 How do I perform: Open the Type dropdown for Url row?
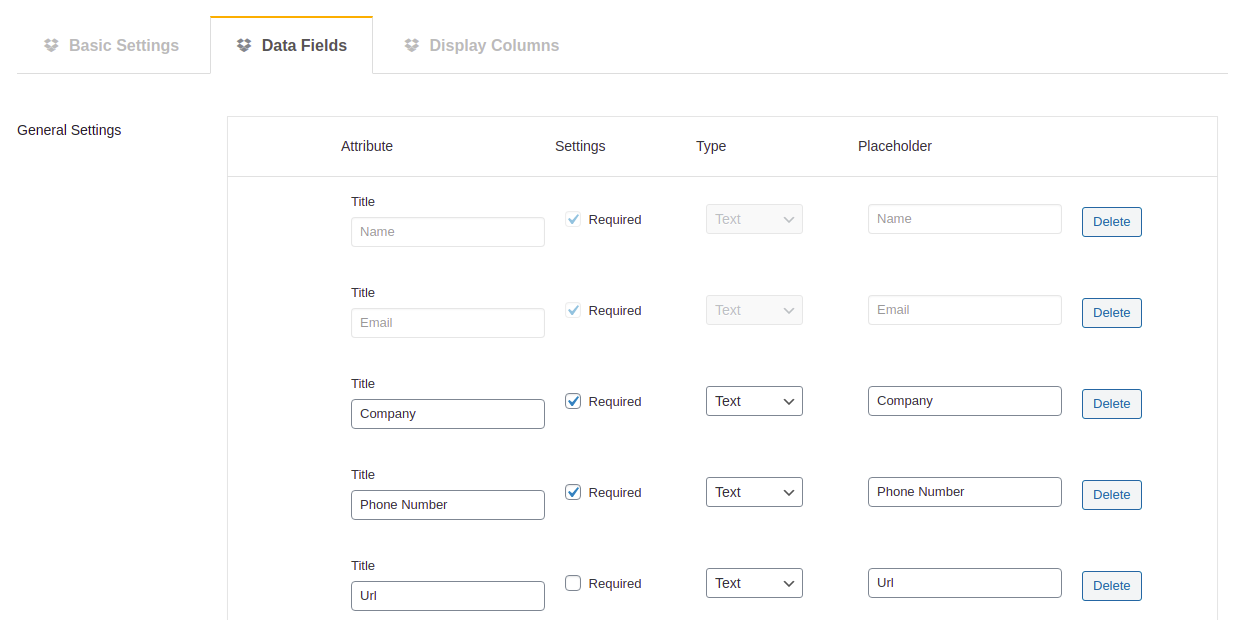[x=754, y=583]
